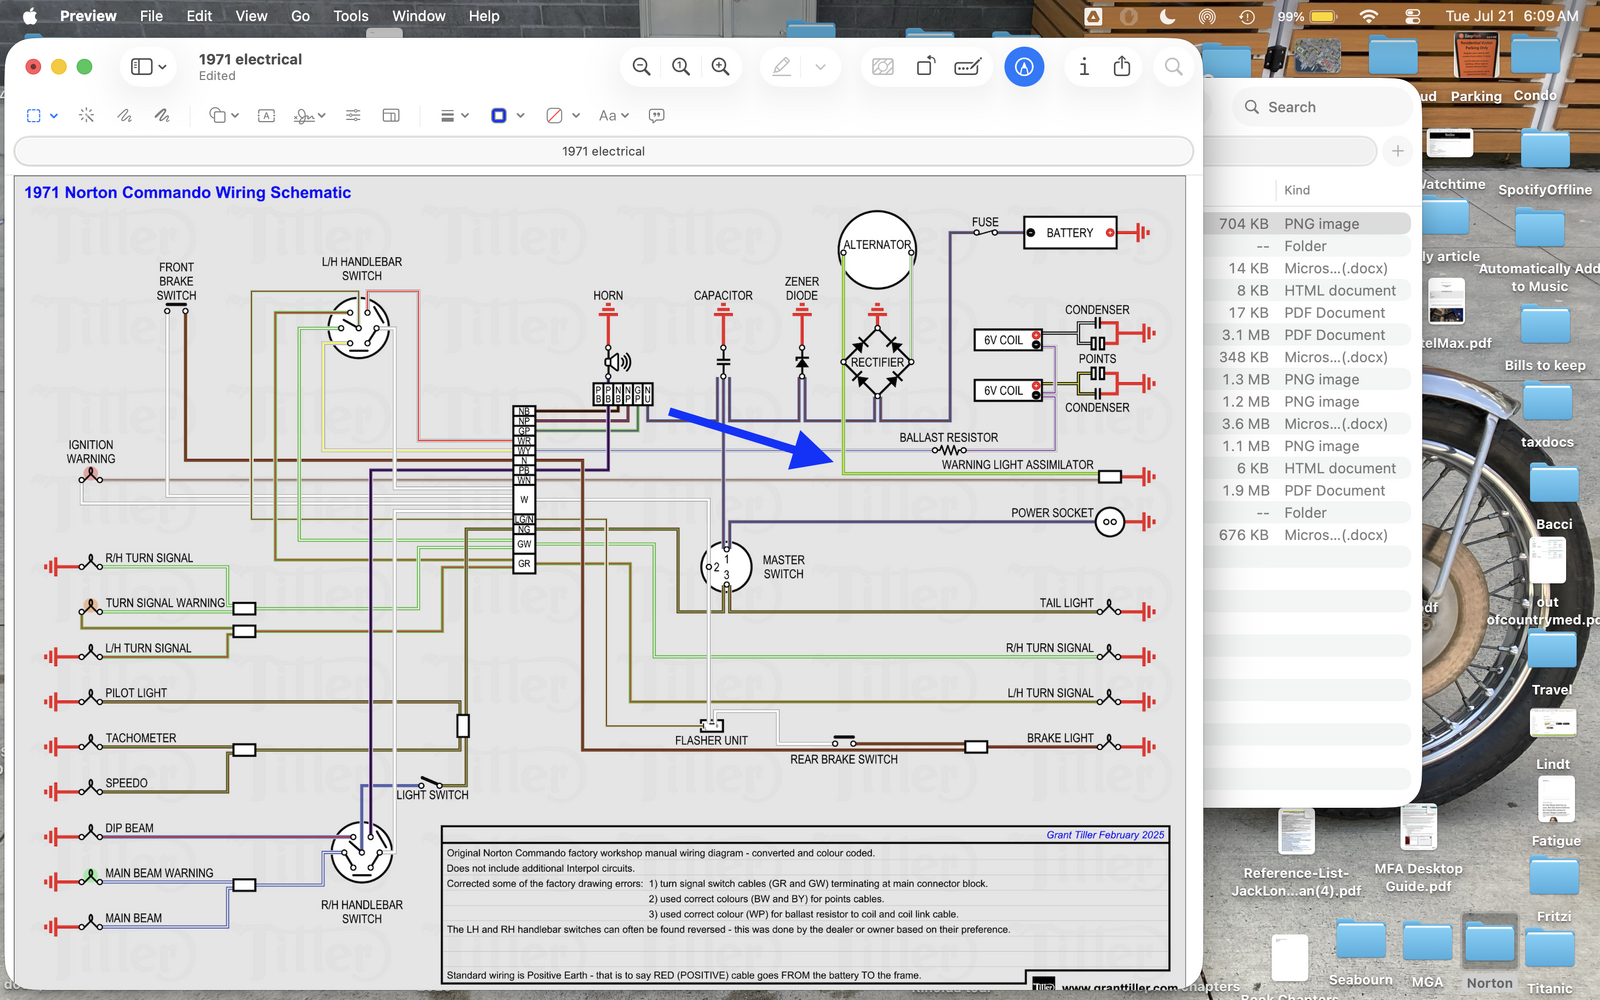Click the plus button in Finder window
Image resolution: width=1600 pixels, height=1000 pixels.
1398,151
